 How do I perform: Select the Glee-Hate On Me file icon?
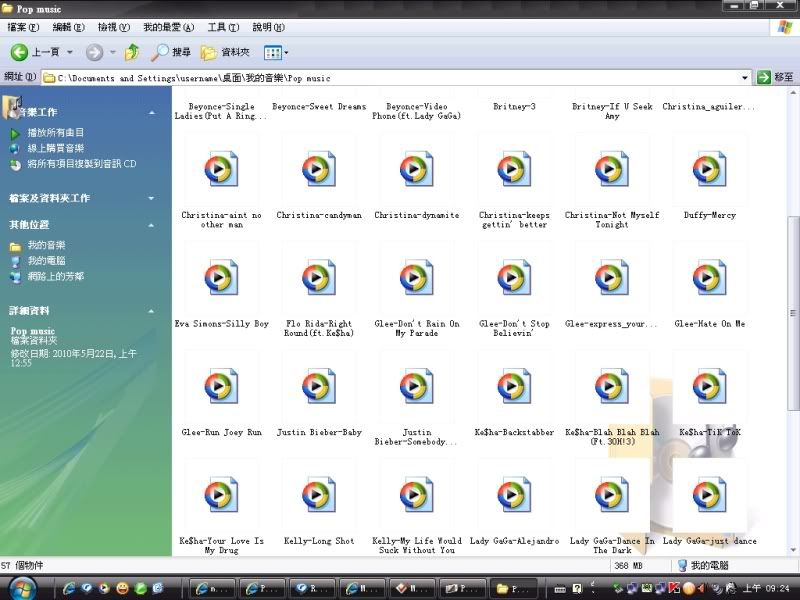(x=710, y=277)
